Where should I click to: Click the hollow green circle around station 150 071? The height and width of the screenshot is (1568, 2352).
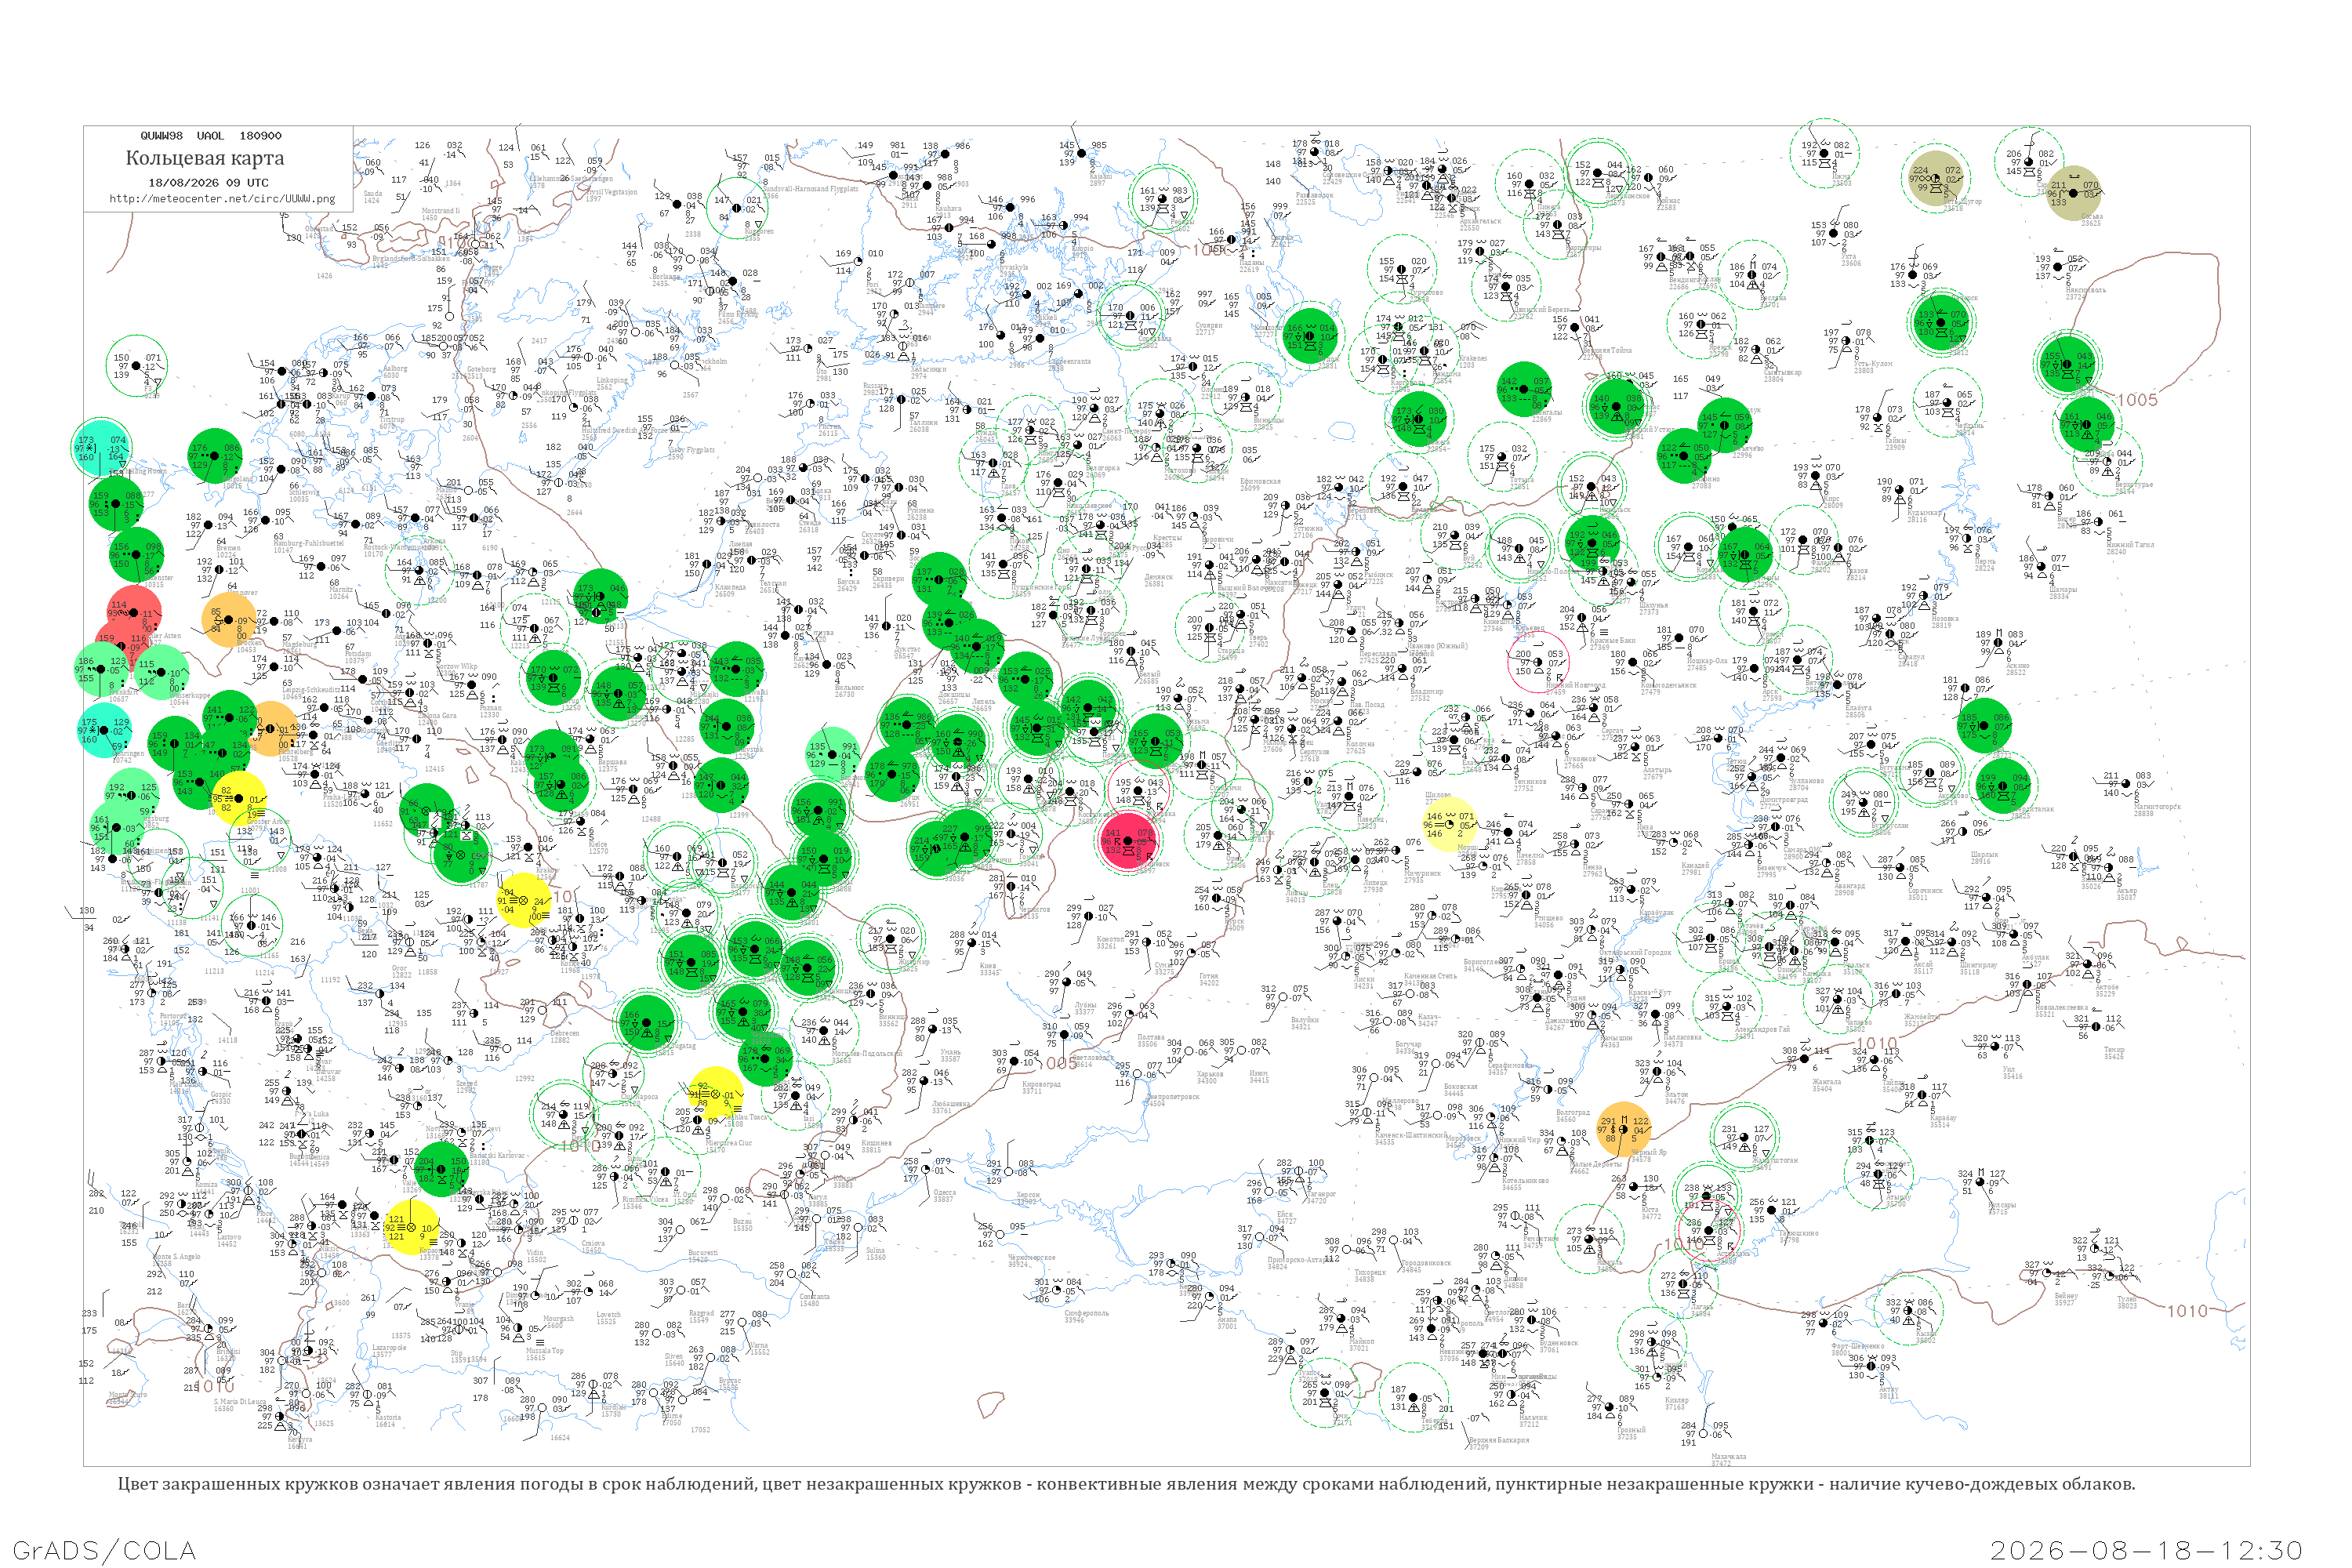point(136,365)
